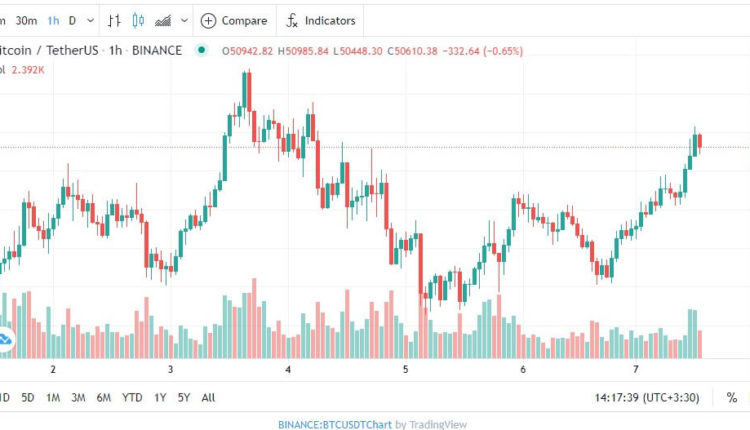Select the All date range button
Screen dimensions: 750x430
(208, 397)
